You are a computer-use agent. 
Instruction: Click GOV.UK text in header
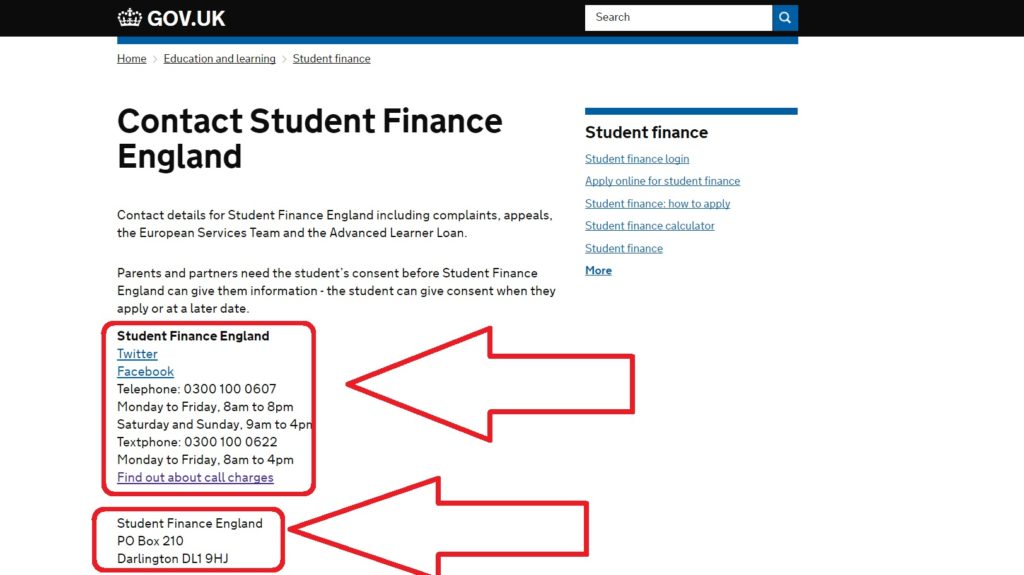186,18
